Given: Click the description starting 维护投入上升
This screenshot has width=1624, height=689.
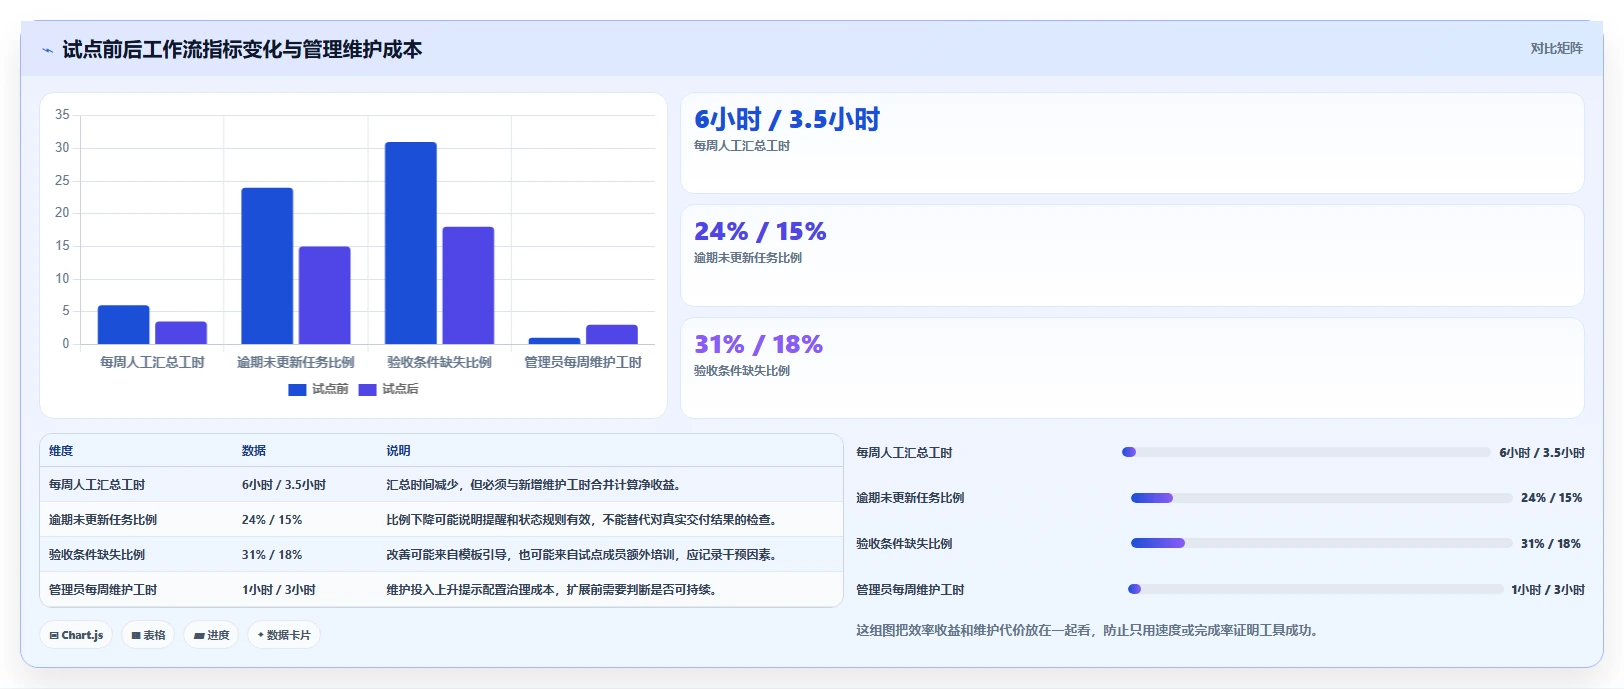Looking at the screenshot, I should tap(553, 590).
